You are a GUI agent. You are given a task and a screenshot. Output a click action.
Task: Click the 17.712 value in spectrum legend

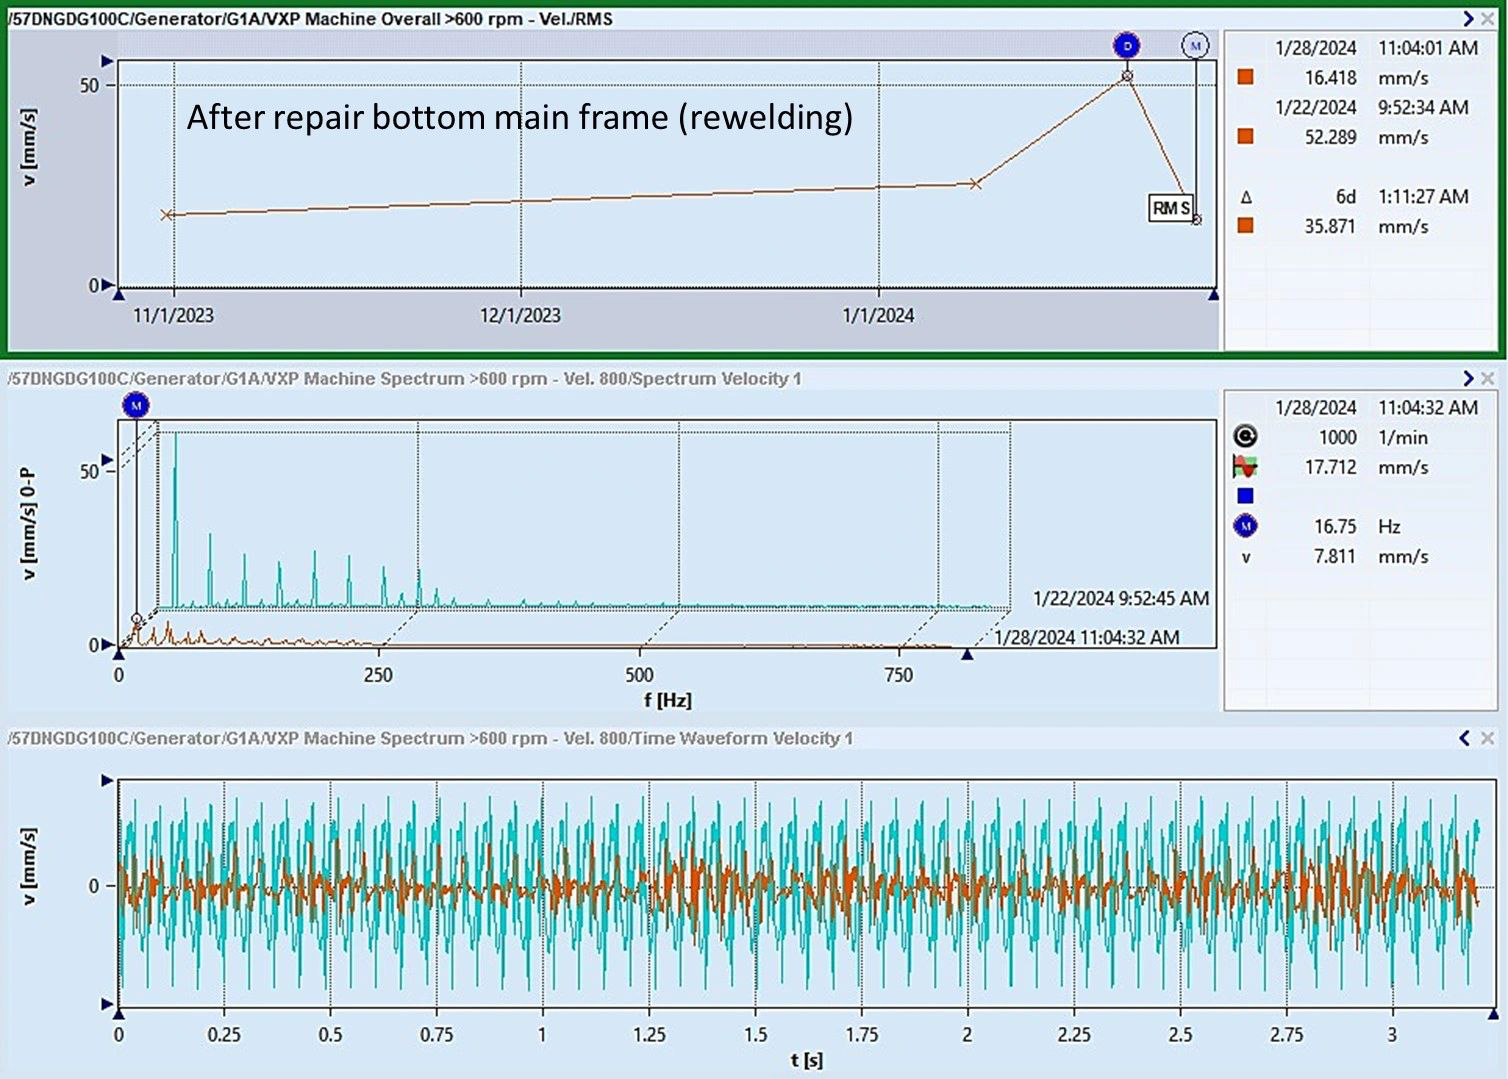pos(1330,467)
